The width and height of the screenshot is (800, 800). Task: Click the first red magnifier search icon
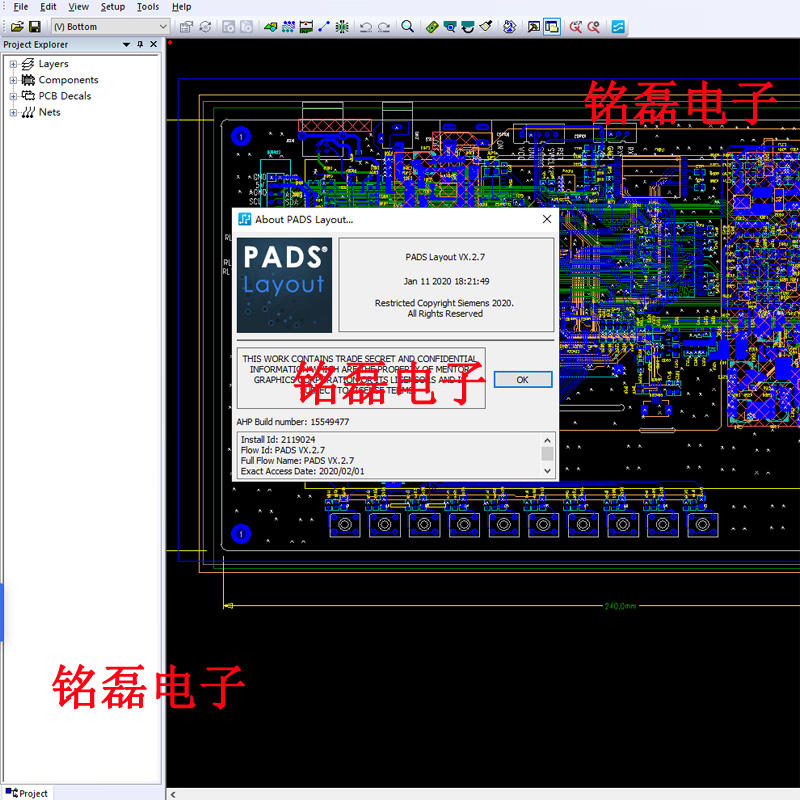(576, 27)
